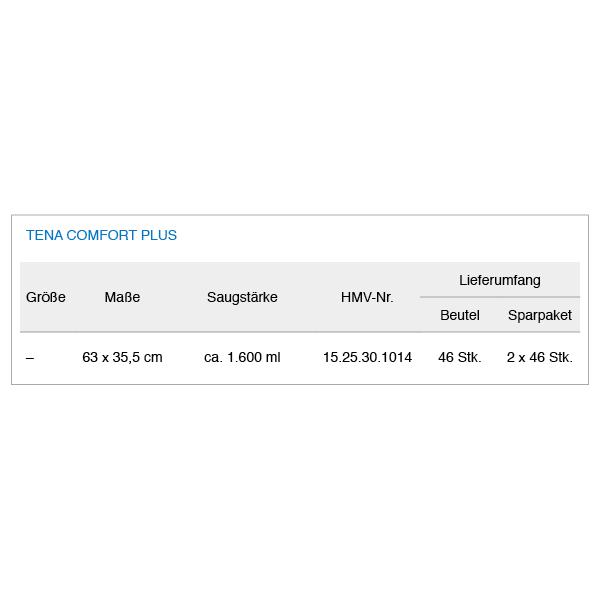Click empty header area between Saugstärke and HMV-Nr.
Screen dimensions: 600x600
[x=309, y=297]
